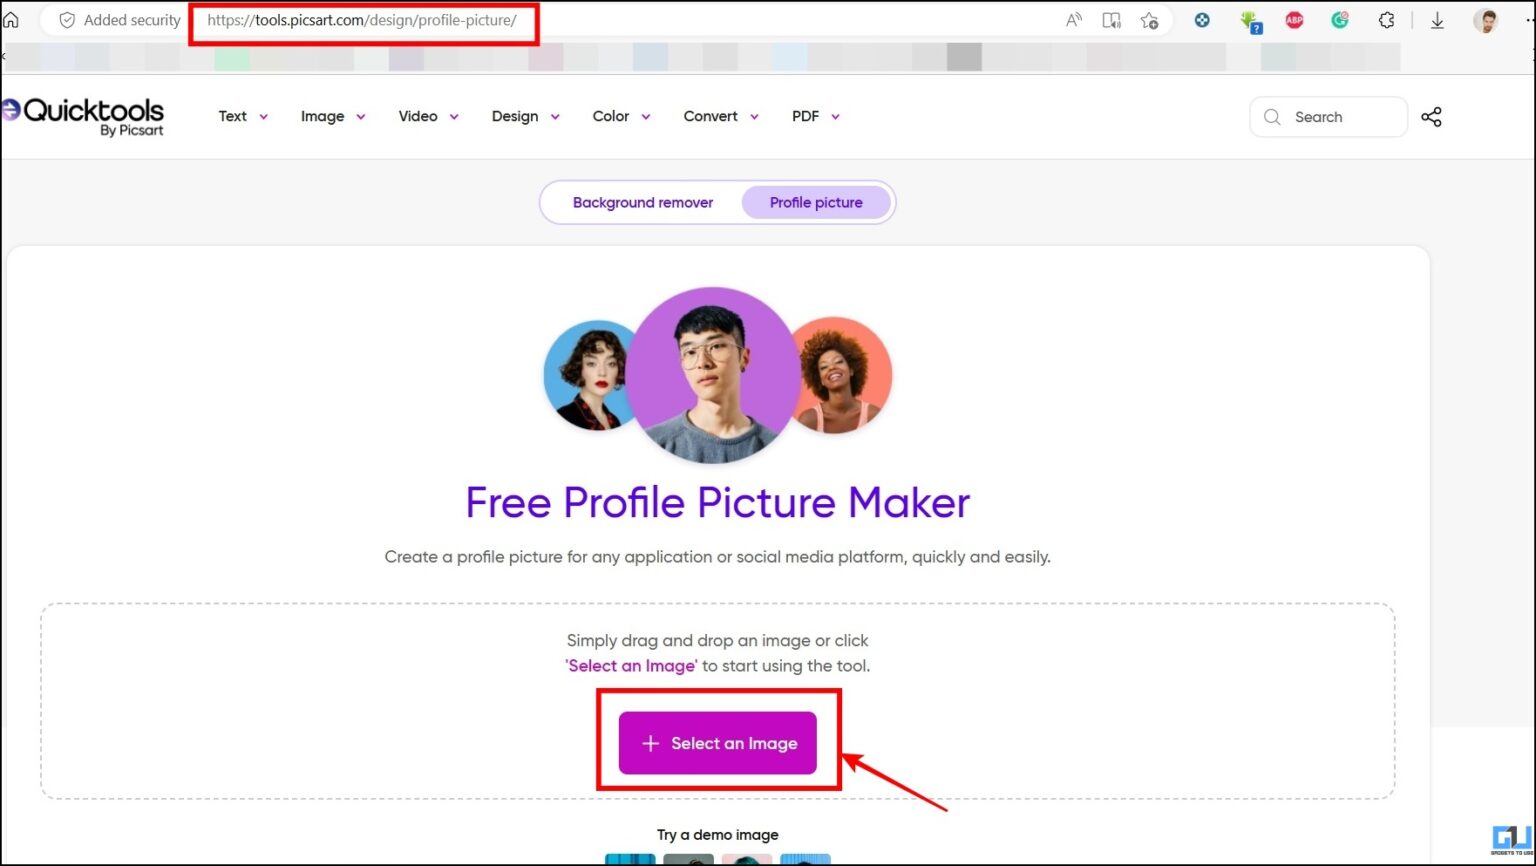Open the browser Downloads icon
This screenshot has width=1536, height=866.
click(x=1438, y=20)
